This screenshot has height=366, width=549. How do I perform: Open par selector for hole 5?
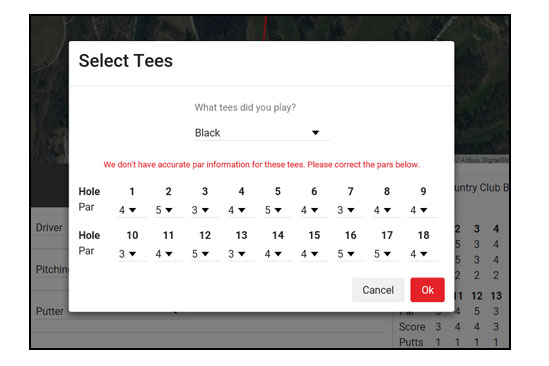pyautogui.click(x=278, y=210)
